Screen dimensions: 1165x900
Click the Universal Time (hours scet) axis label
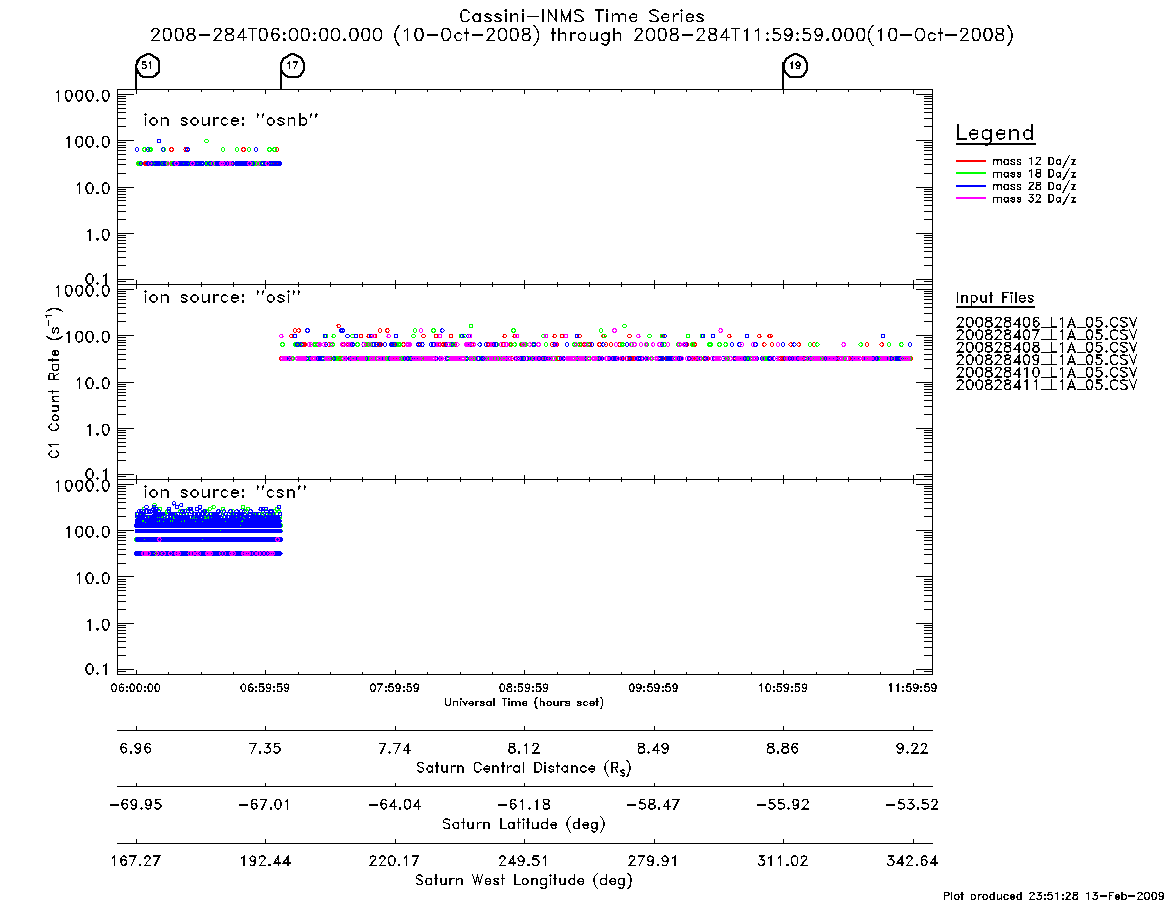(524, 702)
